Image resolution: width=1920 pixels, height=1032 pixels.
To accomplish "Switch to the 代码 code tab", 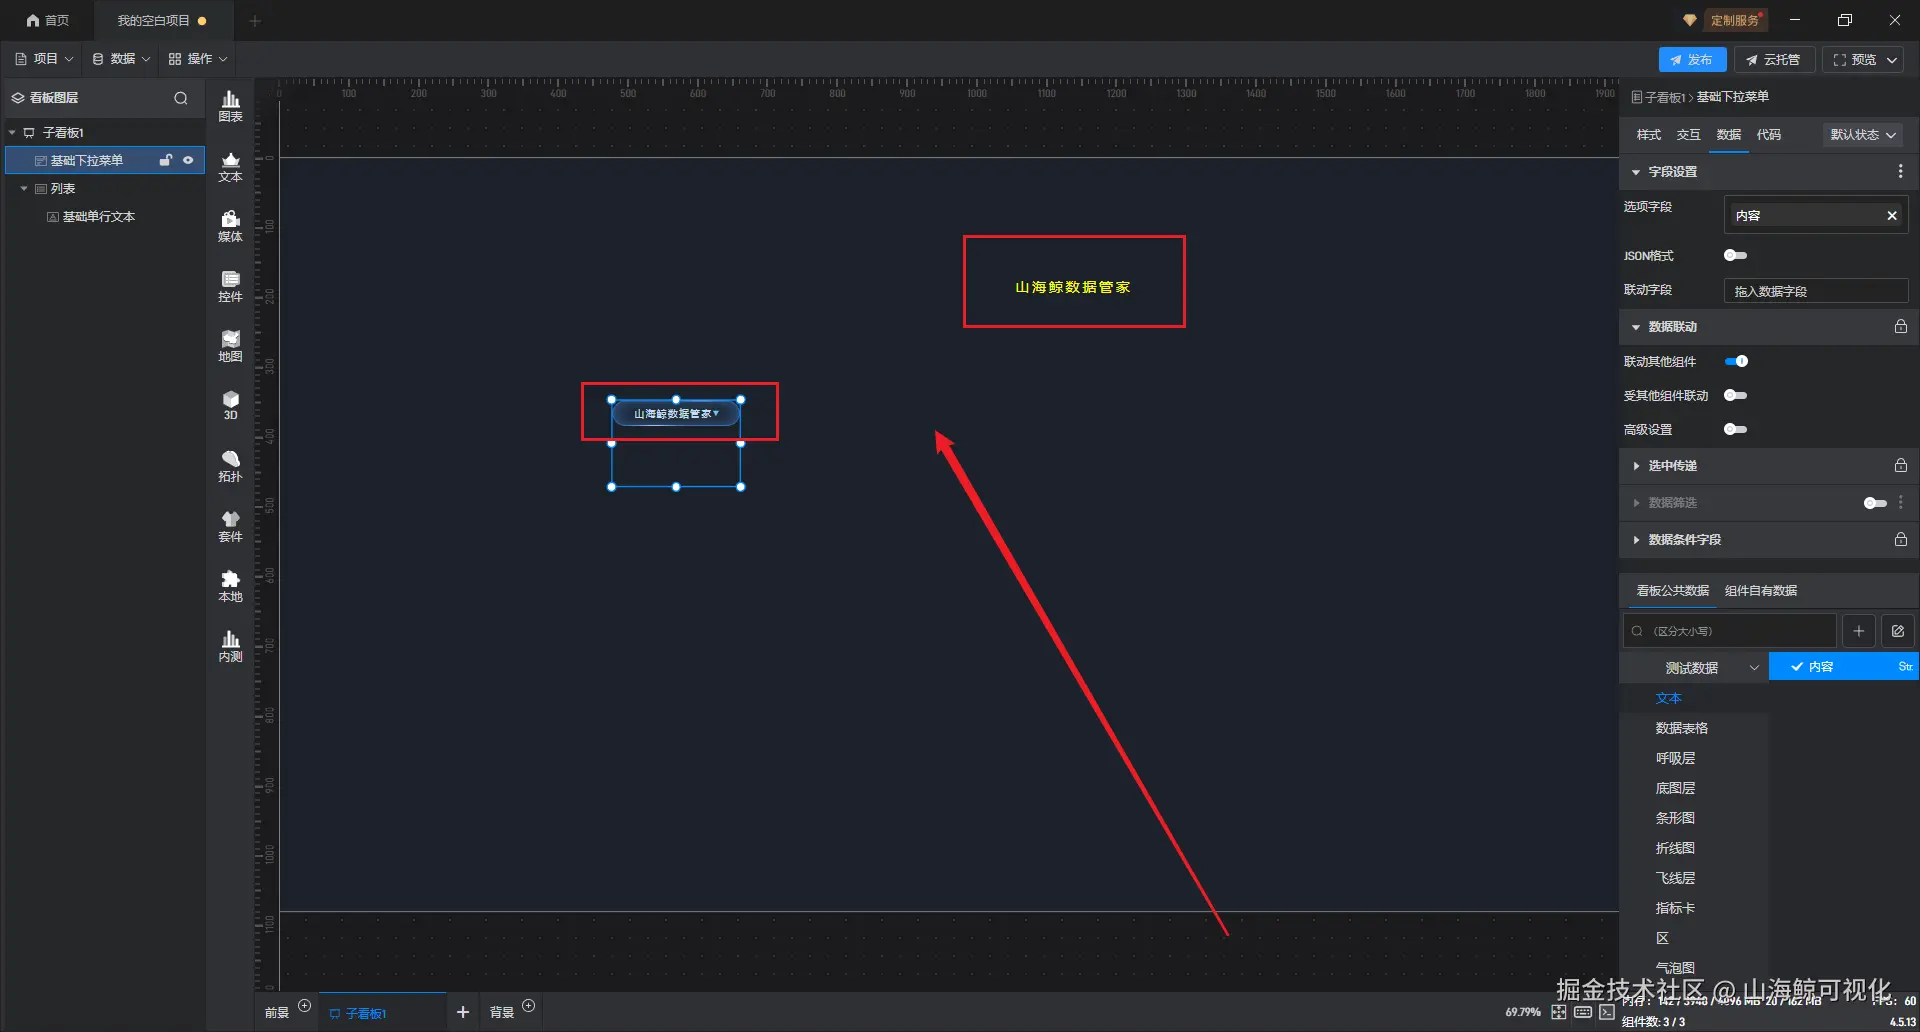I will pyautogui.click(x=1768, y=135).
